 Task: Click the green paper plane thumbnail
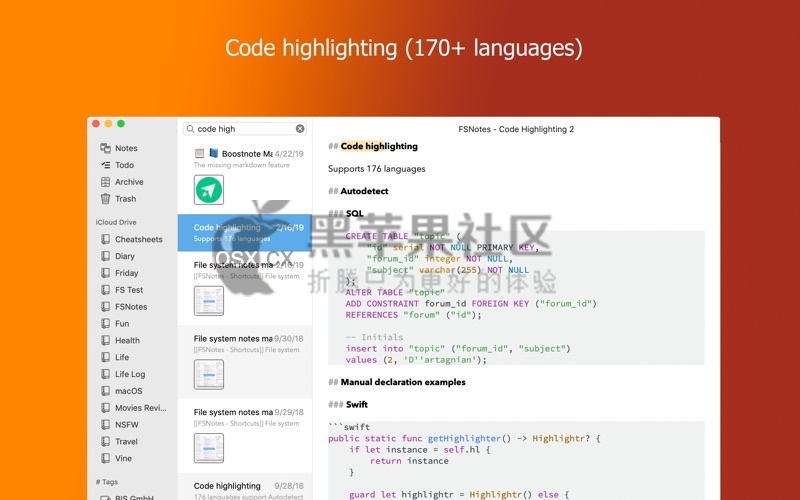209,190
